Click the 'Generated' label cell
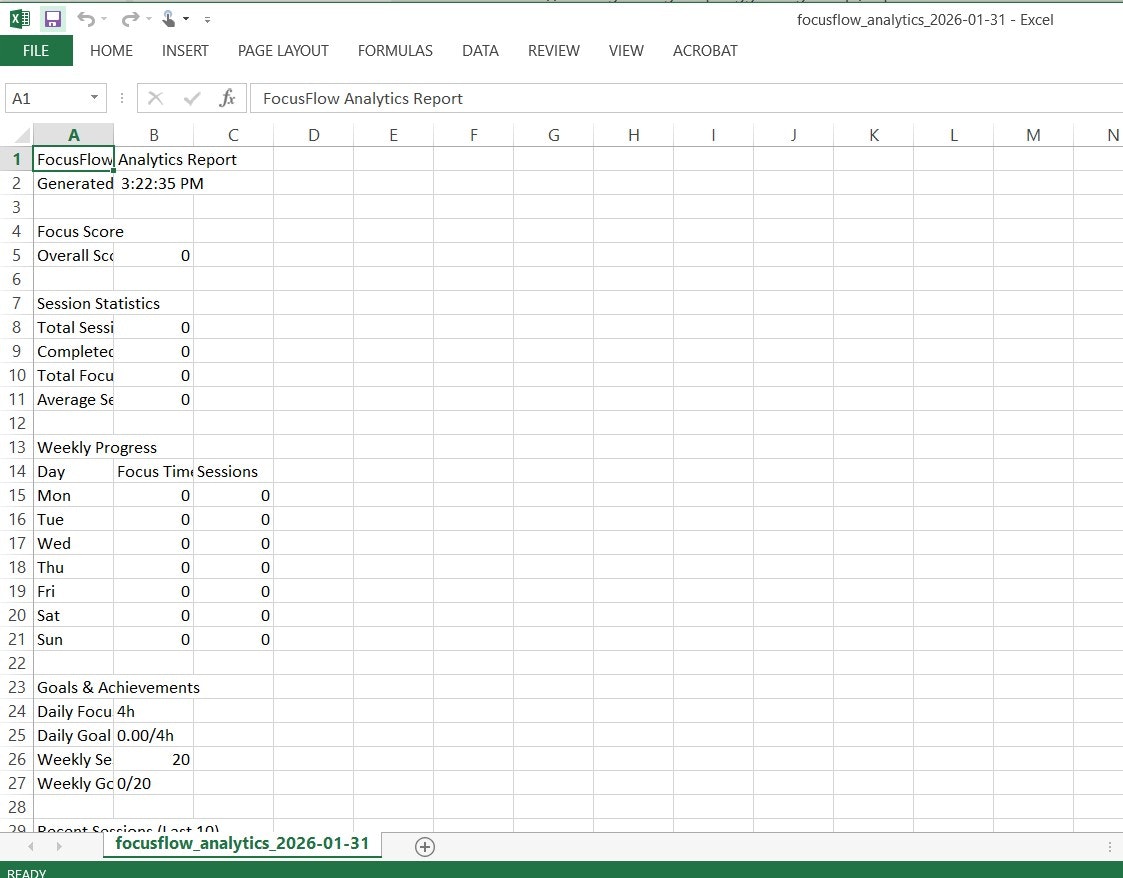Image resolution: width=1123 pixels, height=878 pixels. [73, 183]
